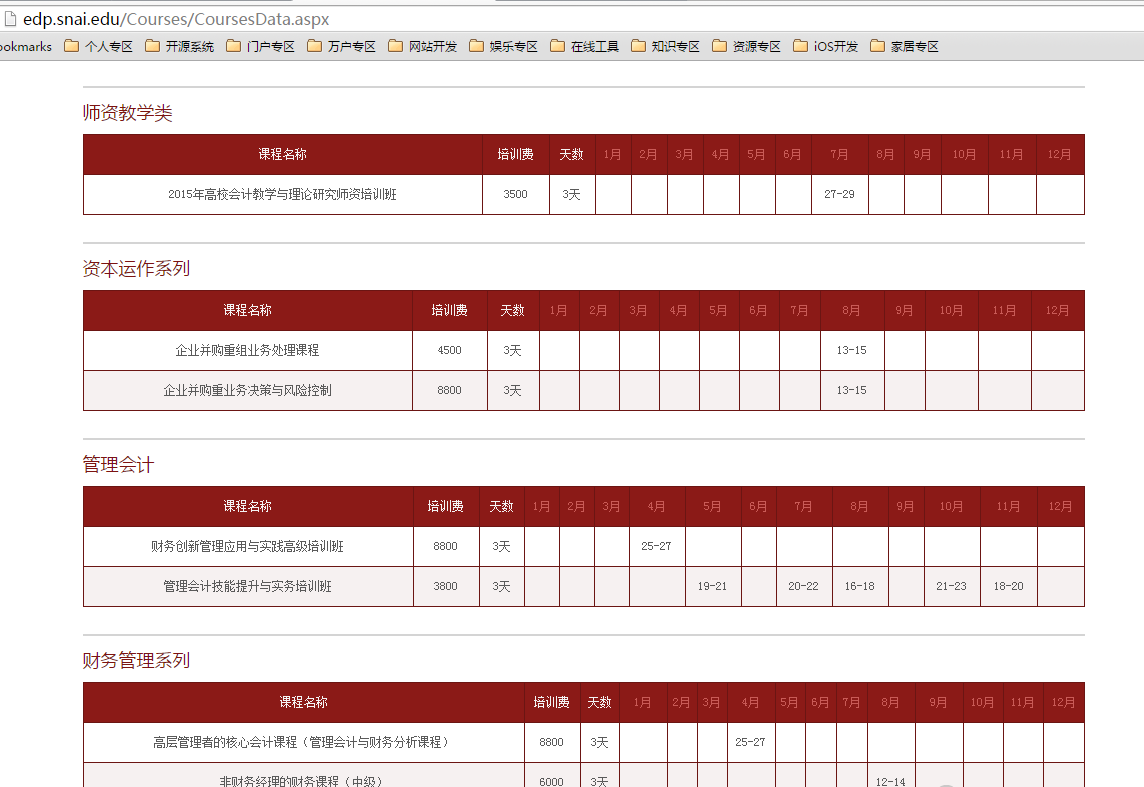Open the iOS开发 bookmark folder
Image resolution: width=1144 pixels, height=787 pixels.
coord(826,47)
